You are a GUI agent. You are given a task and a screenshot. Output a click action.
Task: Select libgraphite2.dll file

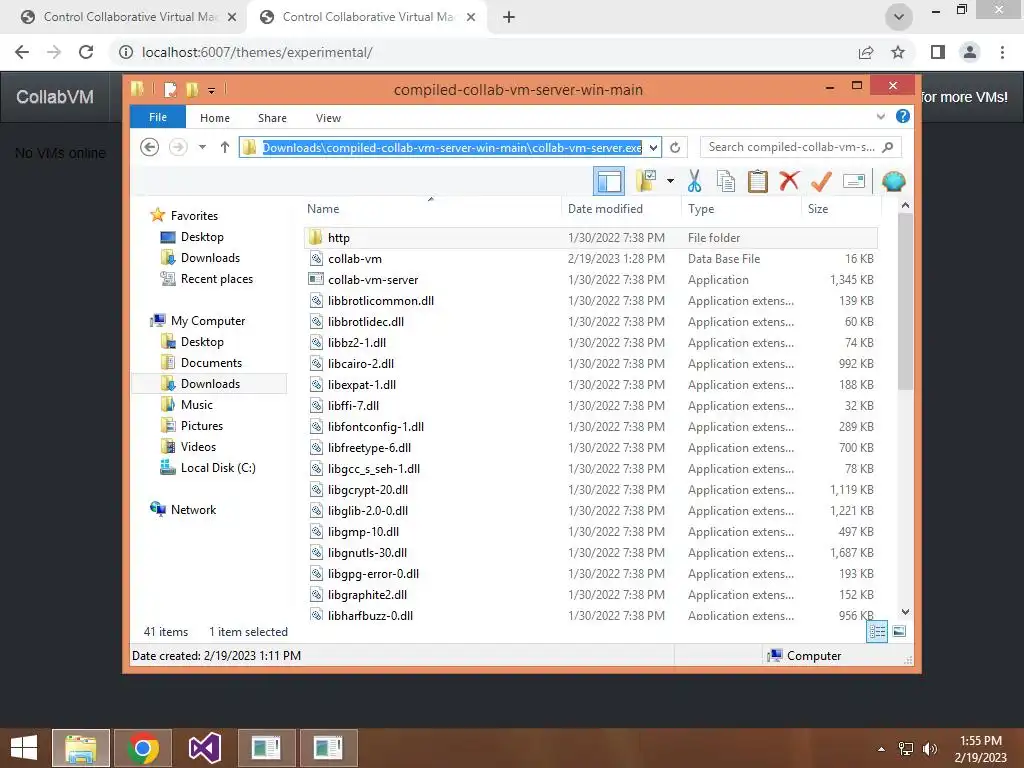(590, 594)
